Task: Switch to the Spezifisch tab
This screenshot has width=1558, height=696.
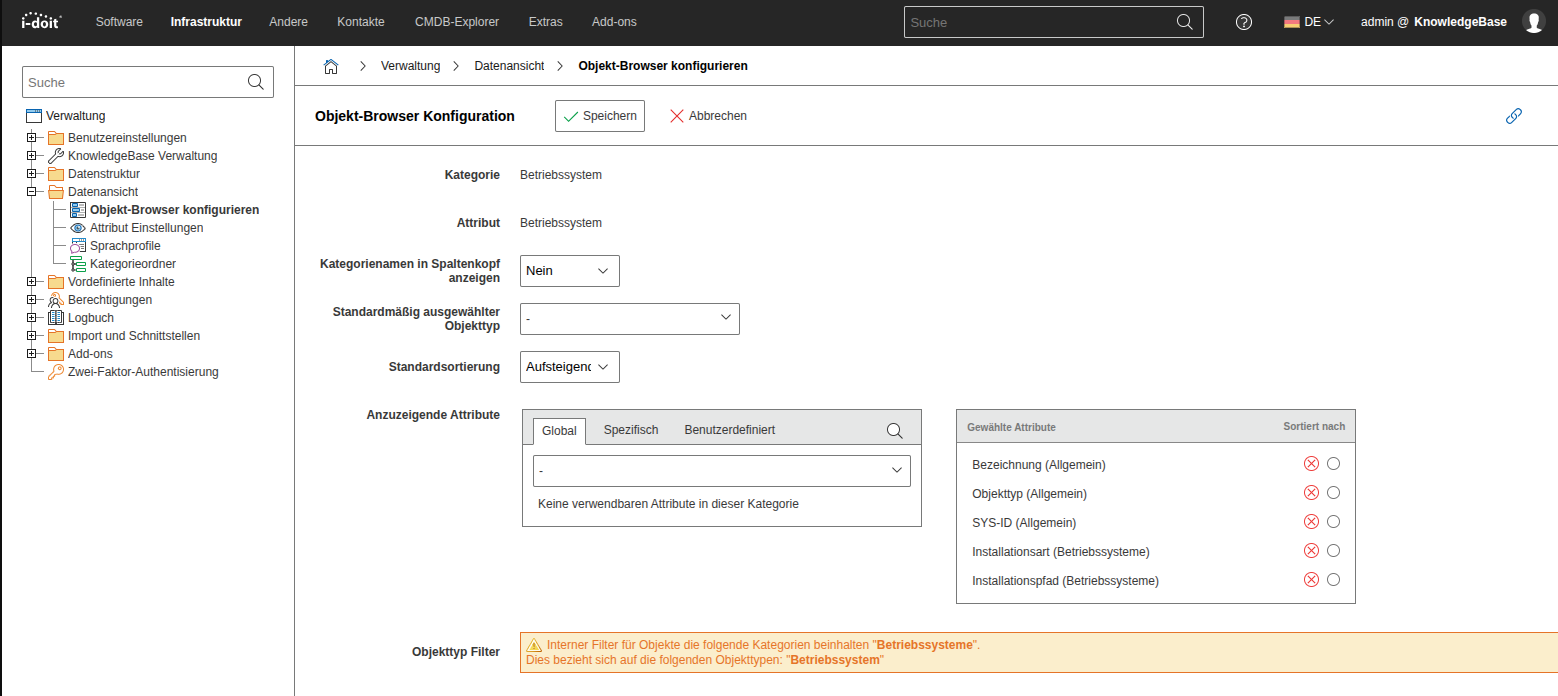Action: pos(631,430)
